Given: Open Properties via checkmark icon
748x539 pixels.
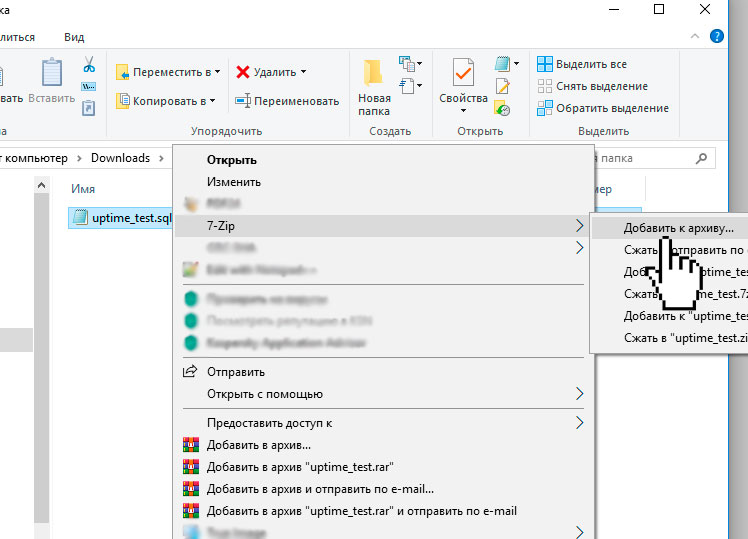Looking at the screenshot, I should 463,73.
